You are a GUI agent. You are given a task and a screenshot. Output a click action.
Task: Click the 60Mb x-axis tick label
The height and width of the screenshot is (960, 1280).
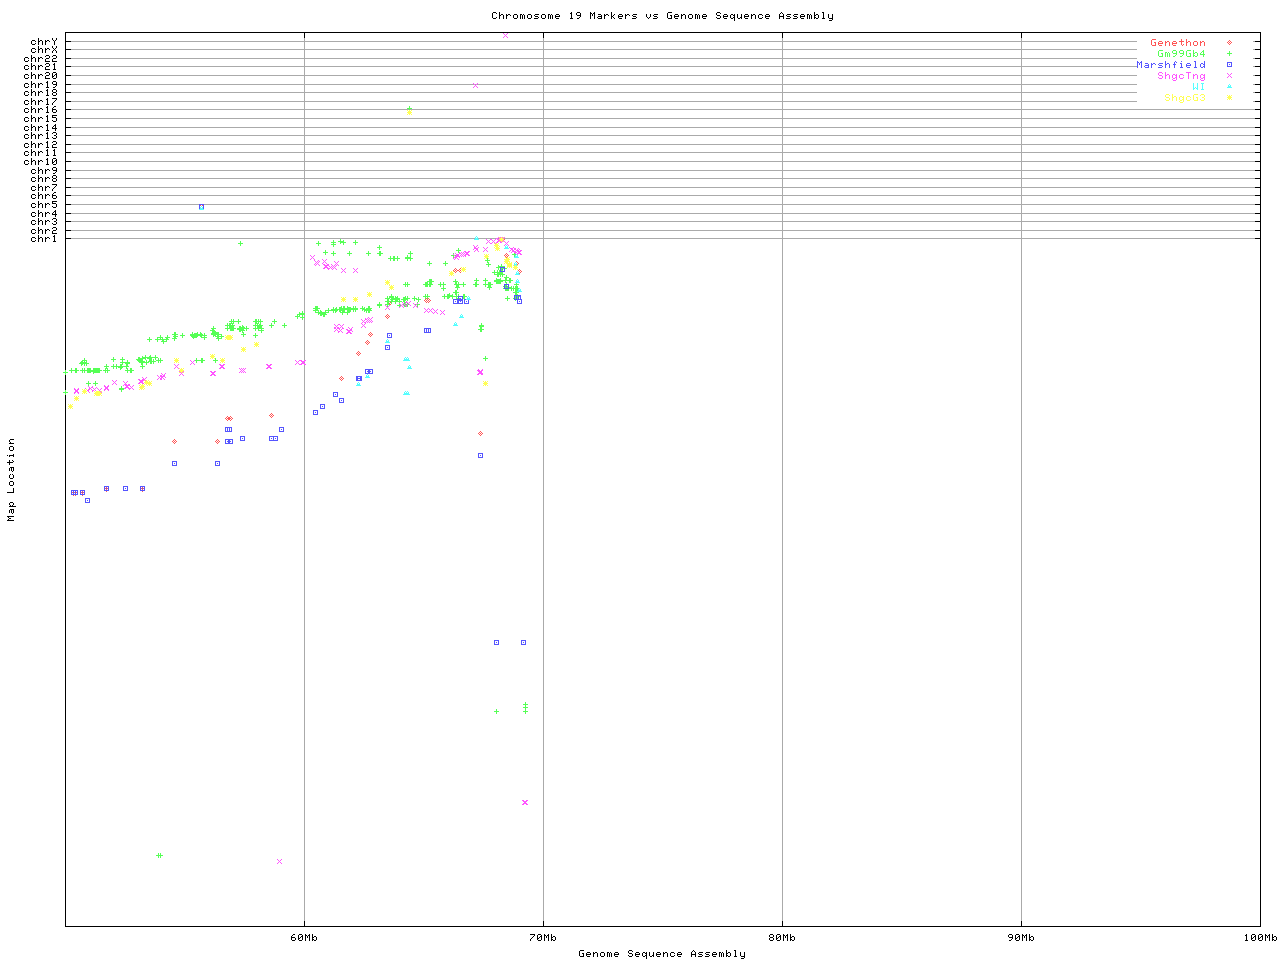pos(304,938)
